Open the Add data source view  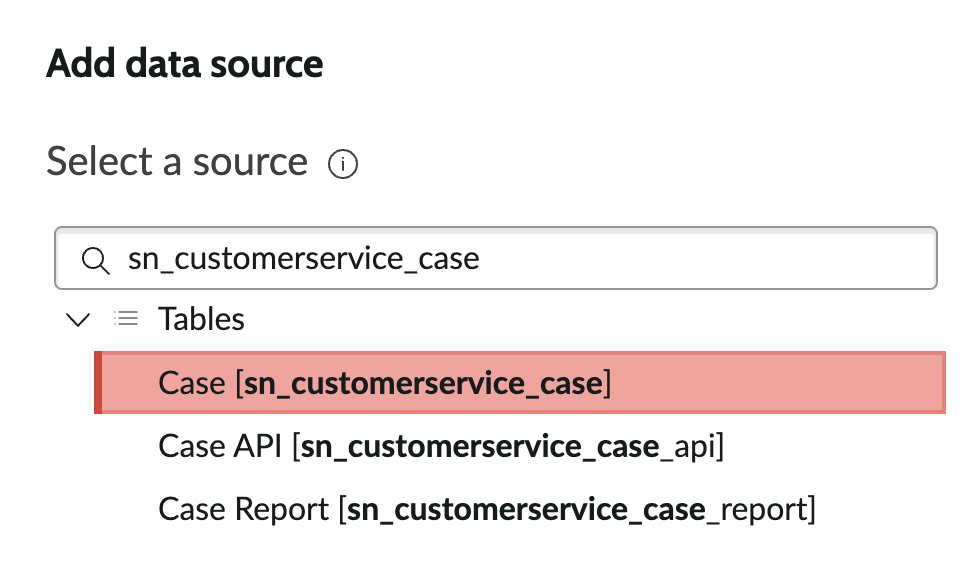pyautogui.click(x=184, y=63)
